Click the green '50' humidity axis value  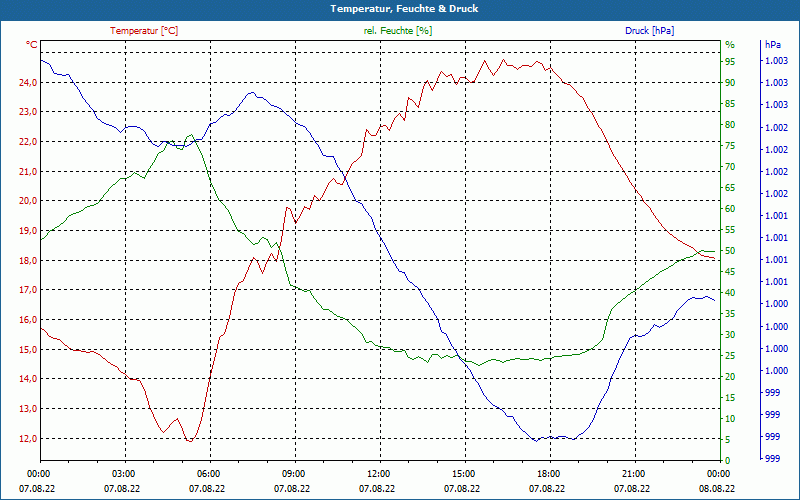[x=730, y=251]
